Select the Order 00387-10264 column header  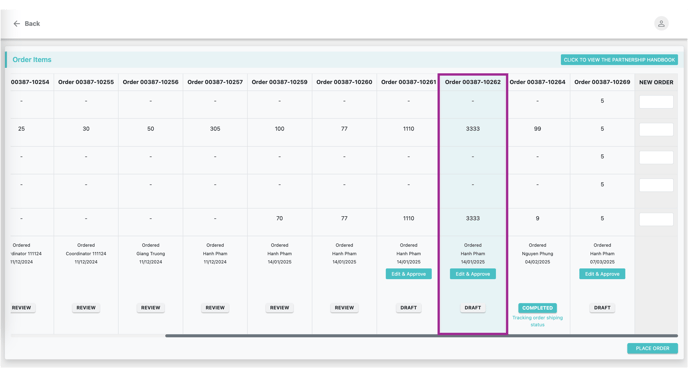538,82
